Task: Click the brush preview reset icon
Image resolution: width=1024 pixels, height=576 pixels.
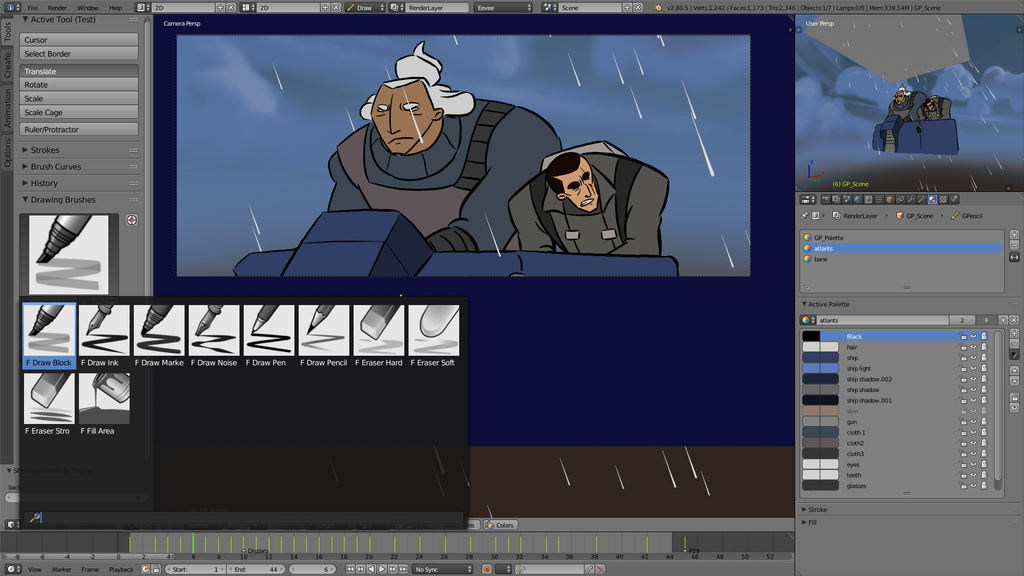Action: [x=131, y=220]
